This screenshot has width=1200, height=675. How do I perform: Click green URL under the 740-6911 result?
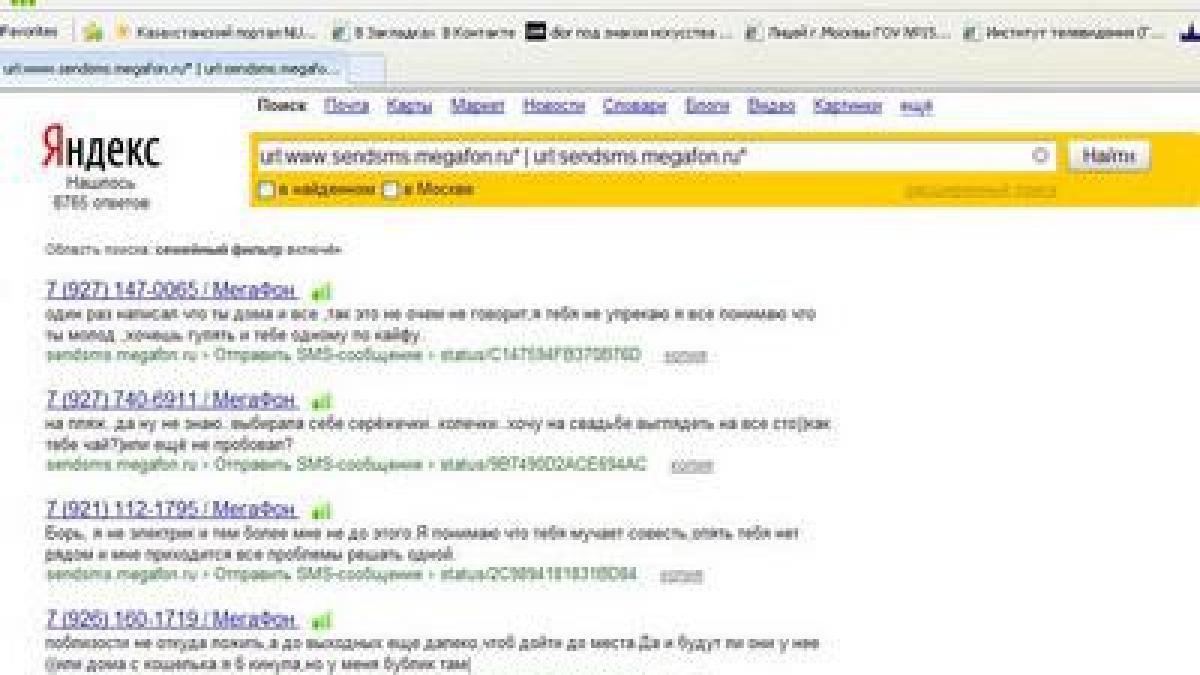pos(346,464)
